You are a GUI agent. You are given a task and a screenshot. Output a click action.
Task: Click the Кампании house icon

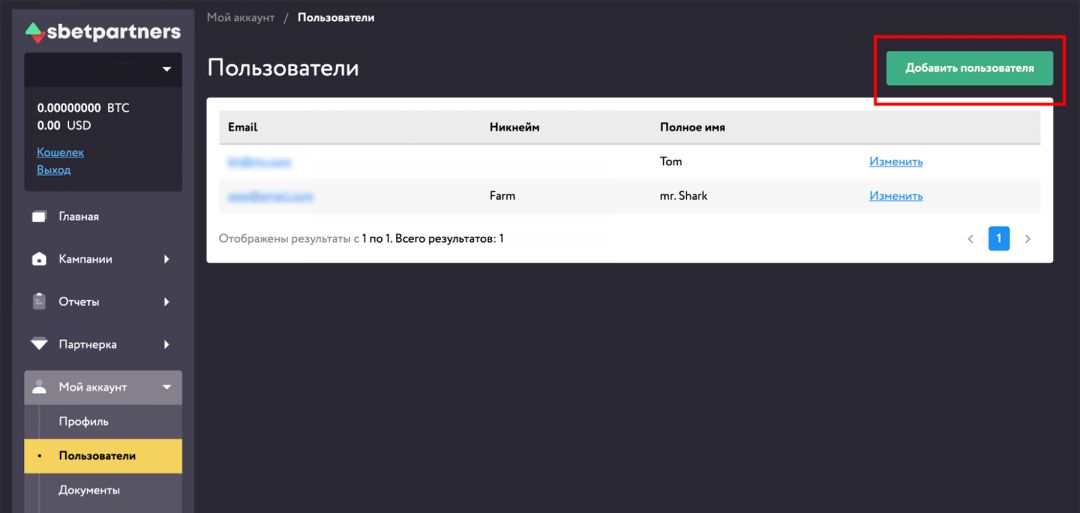click(40, 260)
